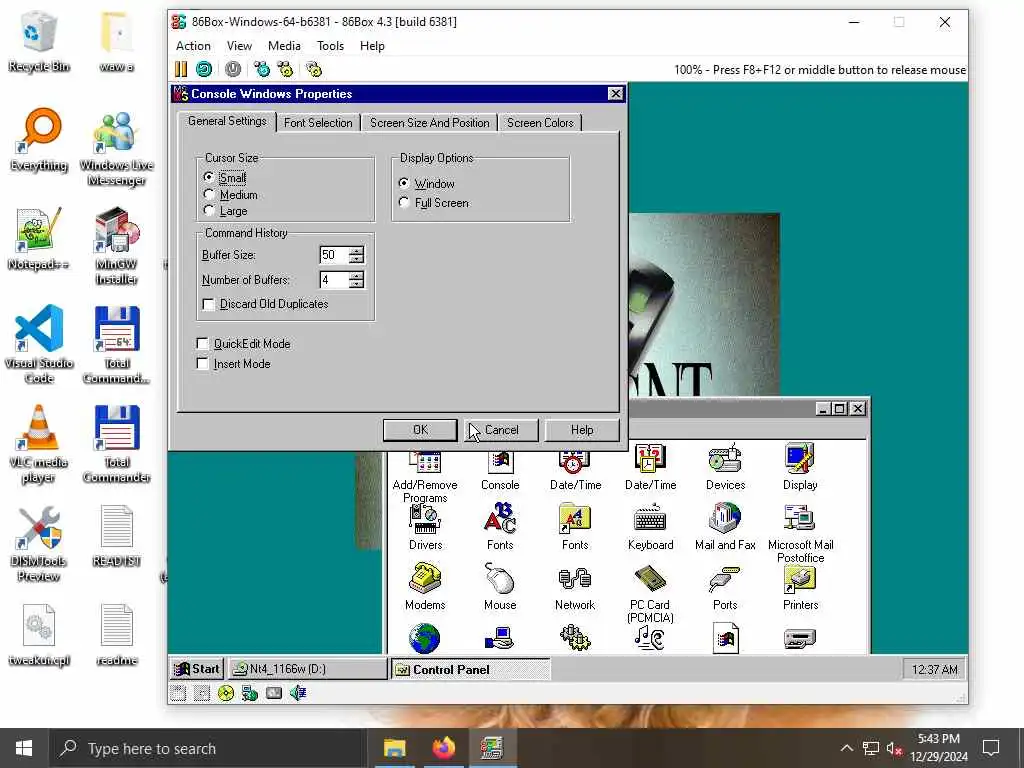This screenshot has height=768, width=1024.
Task: Open the Console icon in Control Panel
Action: [500, 470]
